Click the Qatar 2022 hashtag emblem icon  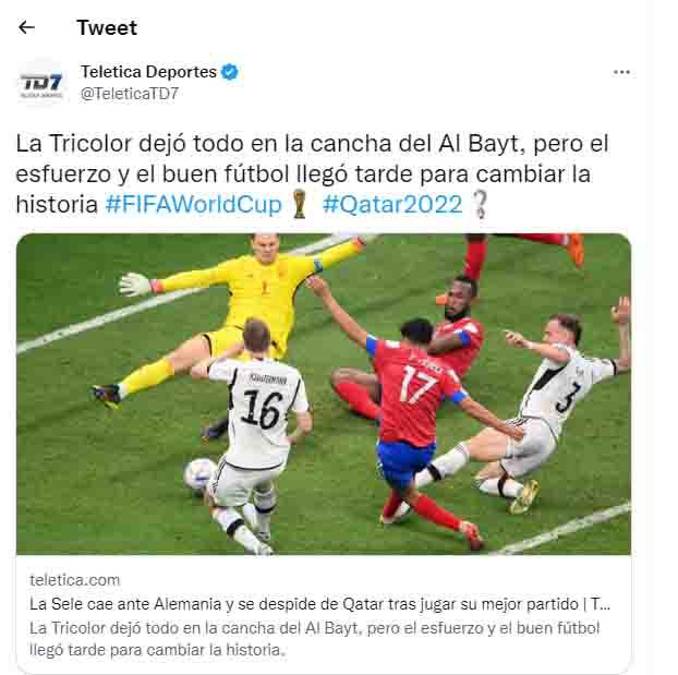480,204
